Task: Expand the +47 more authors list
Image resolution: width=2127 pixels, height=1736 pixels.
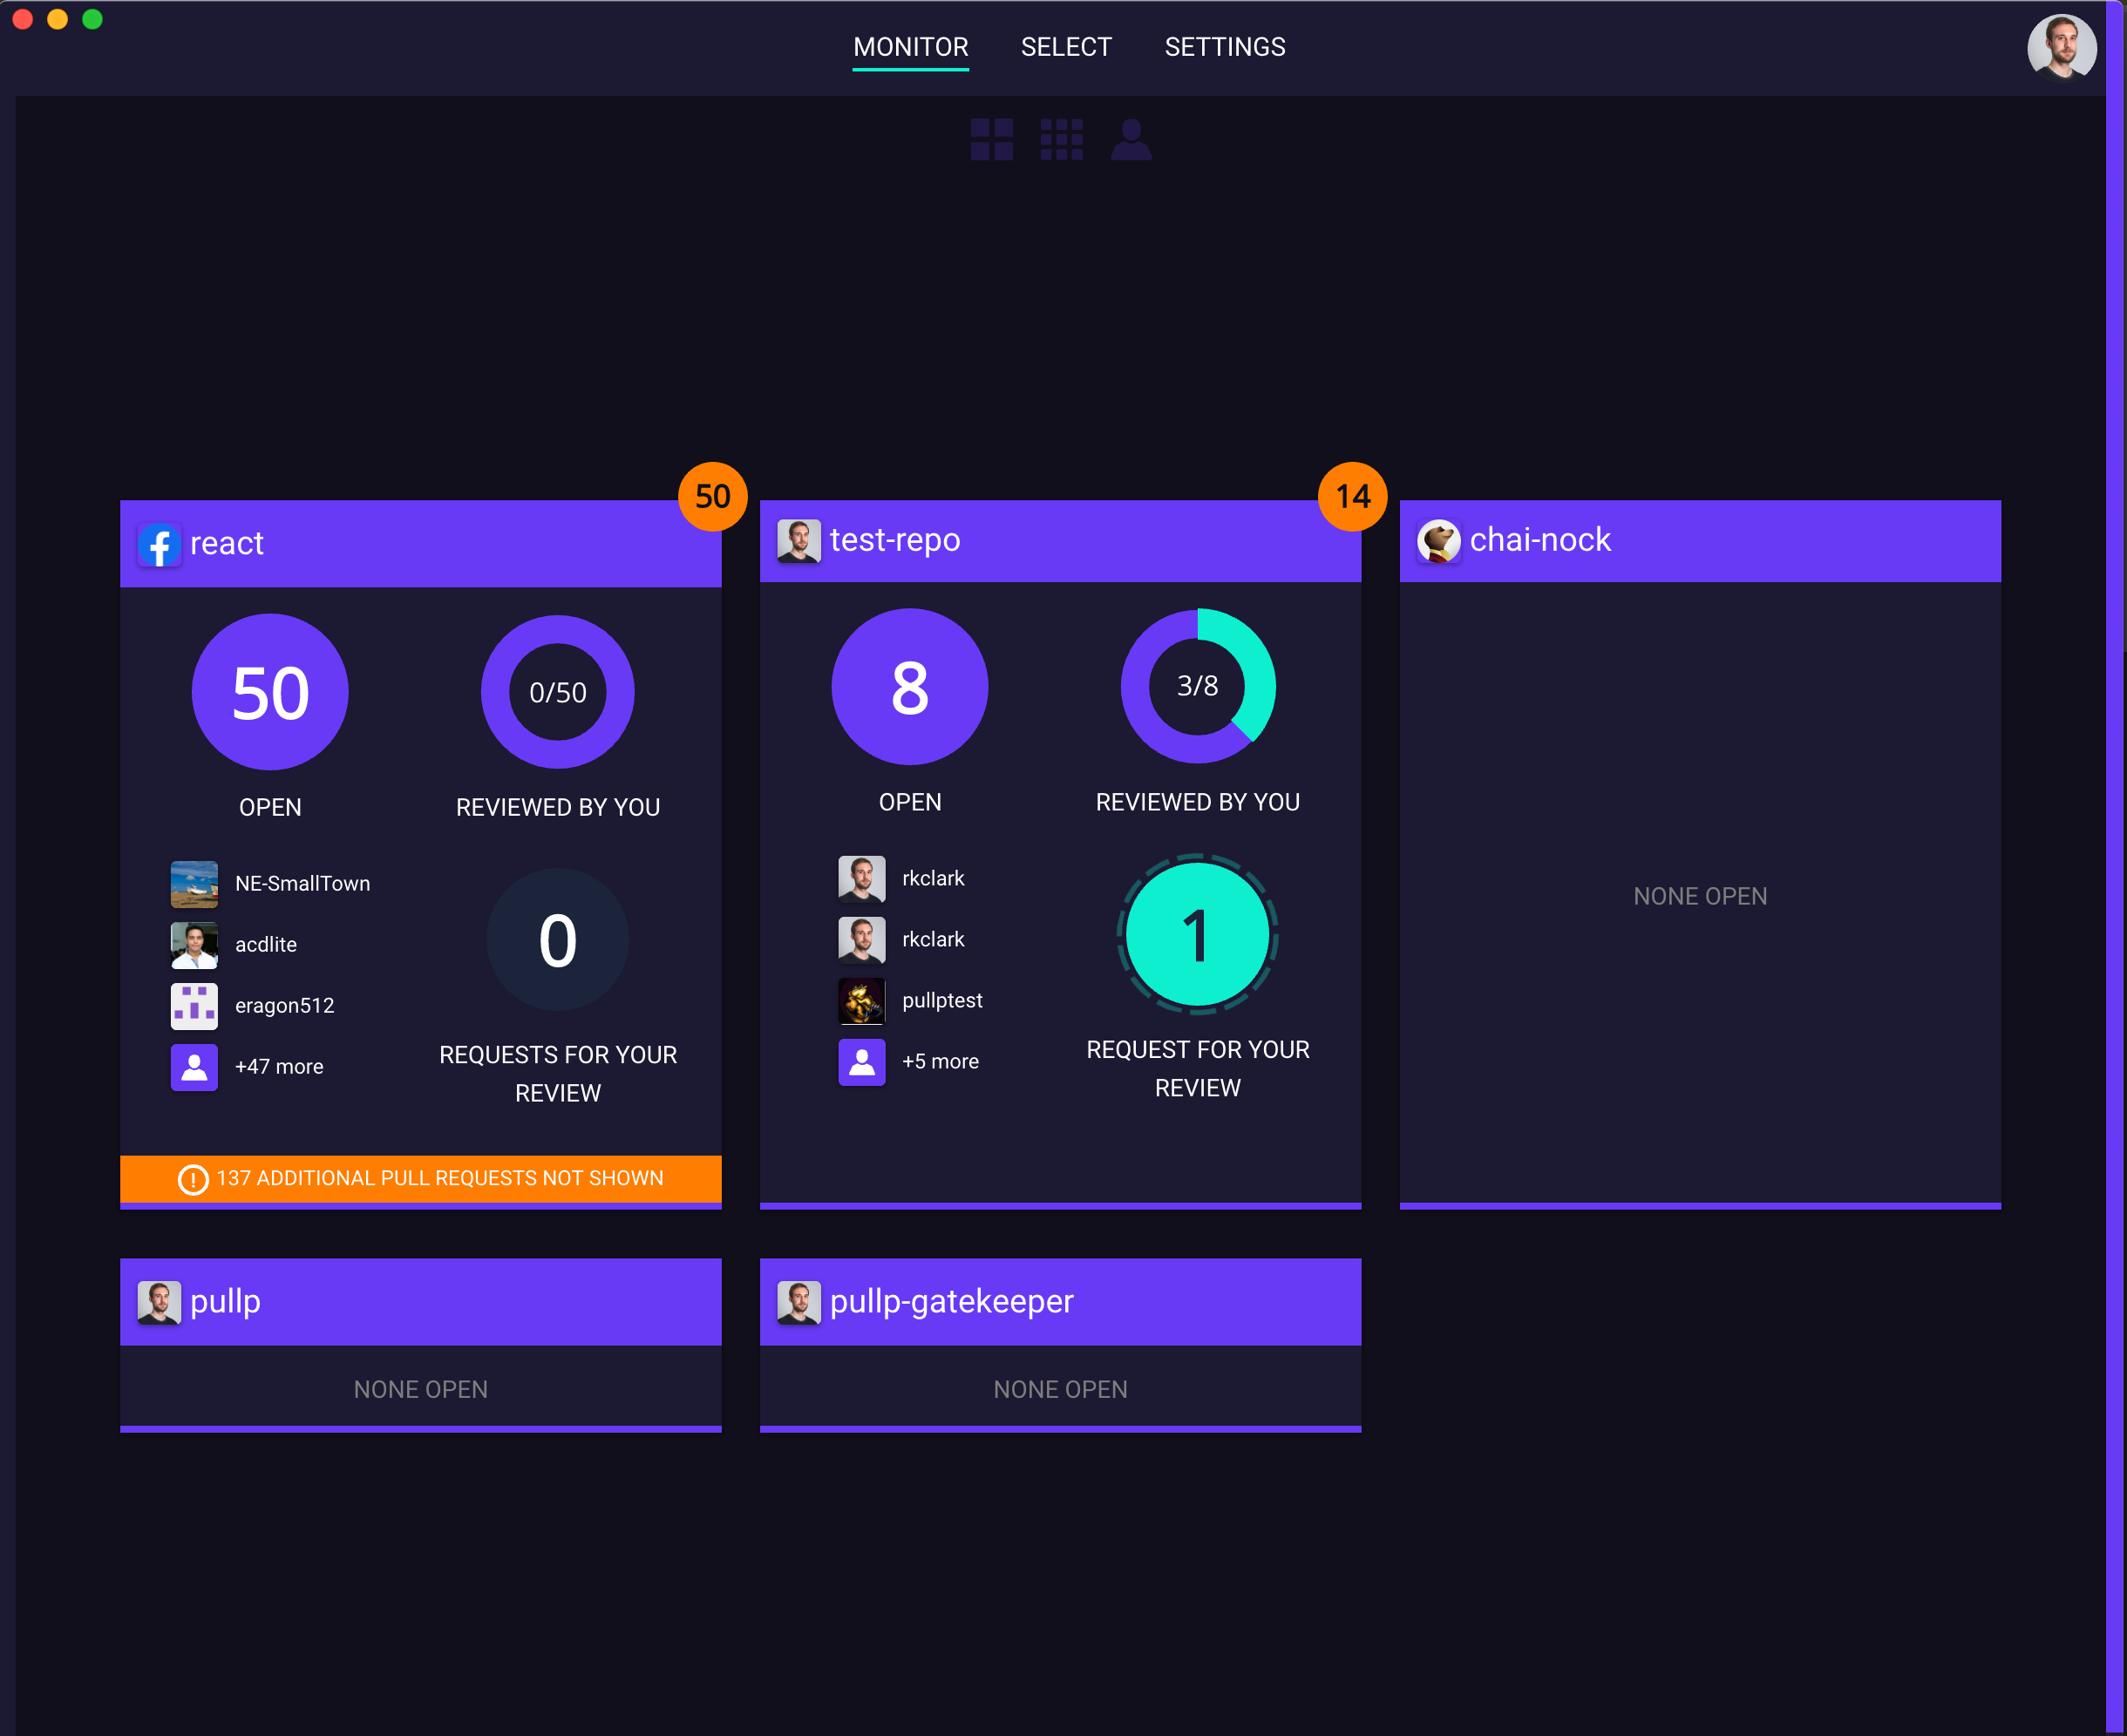Action: 278,1067
